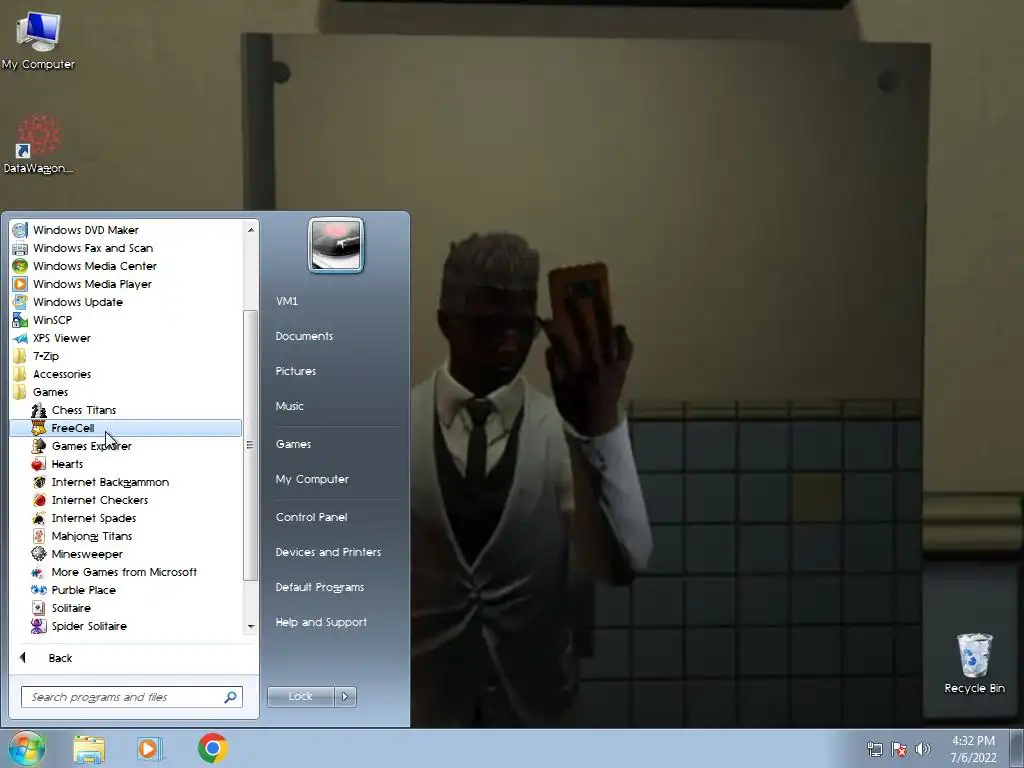Open Games in right Start menu pane

[293, 444]
